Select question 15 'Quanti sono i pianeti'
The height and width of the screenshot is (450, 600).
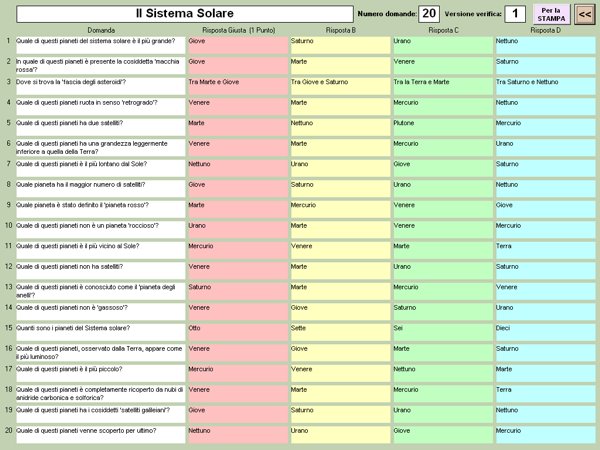tap(101, 332)
